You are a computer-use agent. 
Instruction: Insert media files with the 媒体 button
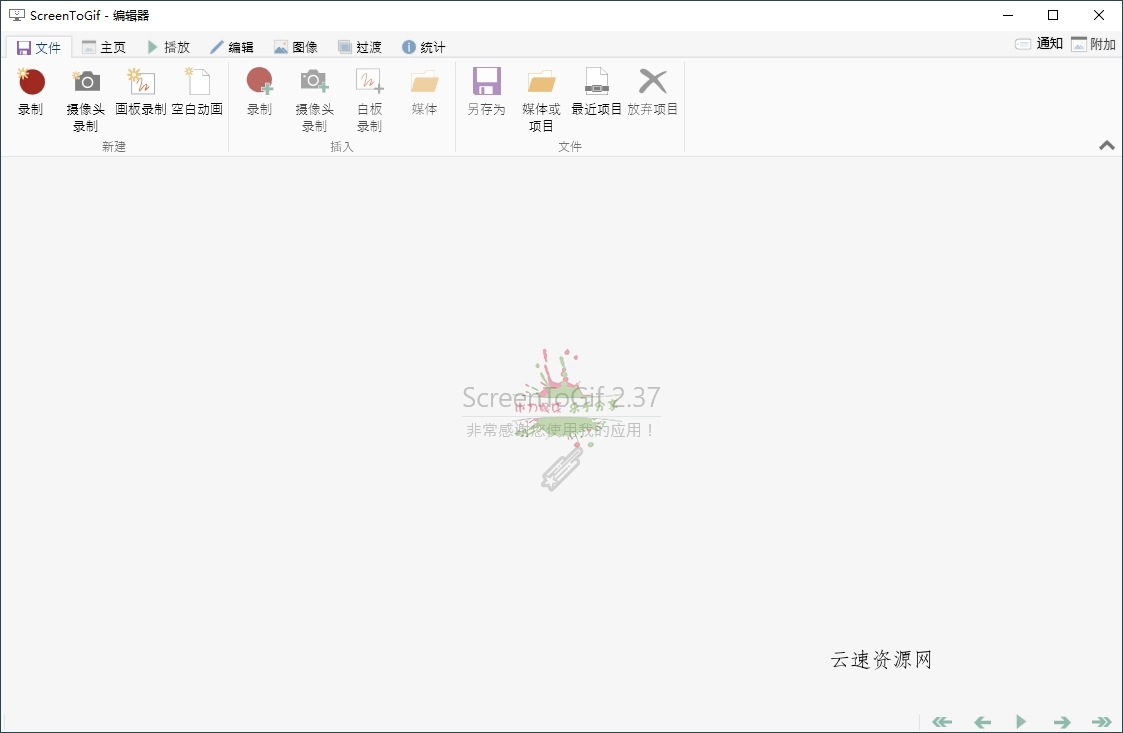423,95
